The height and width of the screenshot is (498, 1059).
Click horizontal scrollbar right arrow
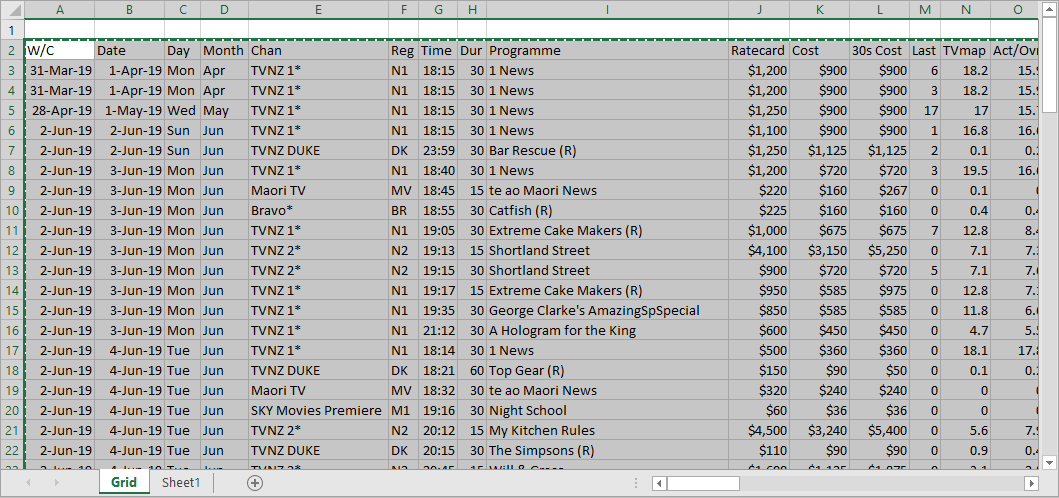pyautogui.click(x=1031, y=483)
